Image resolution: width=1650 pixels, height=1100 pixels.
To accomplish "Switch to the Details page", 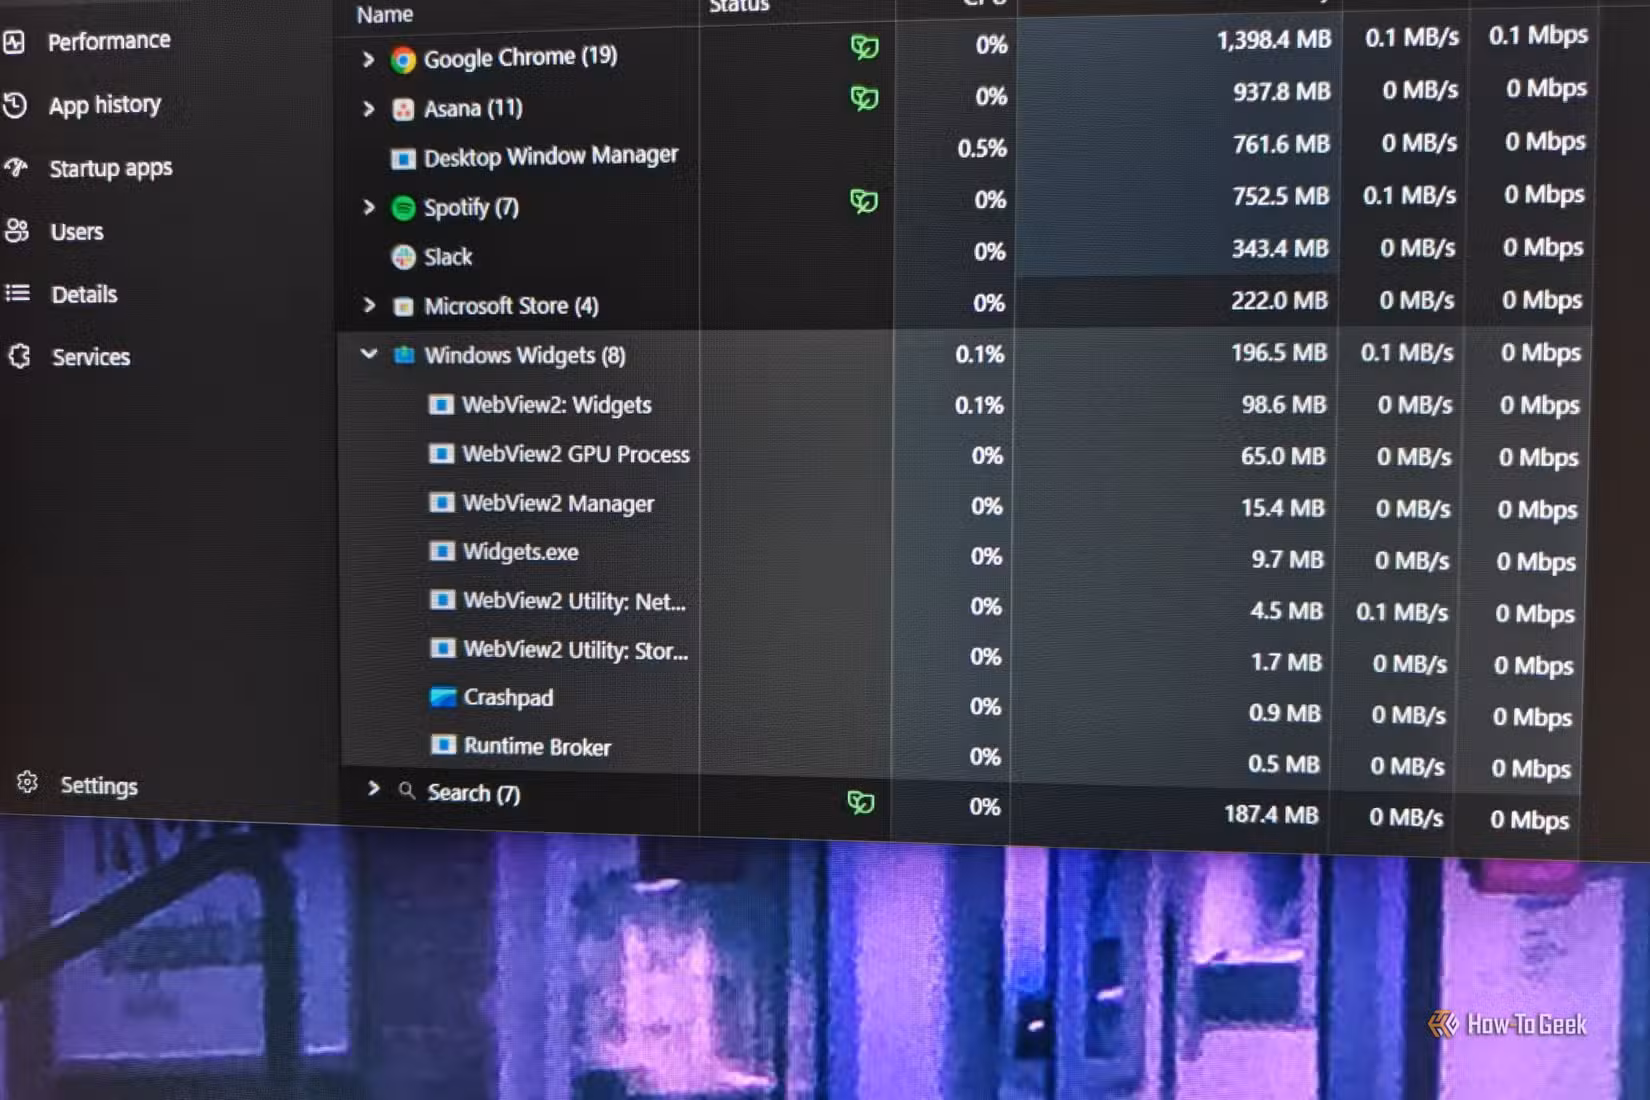I will (84, 294).
